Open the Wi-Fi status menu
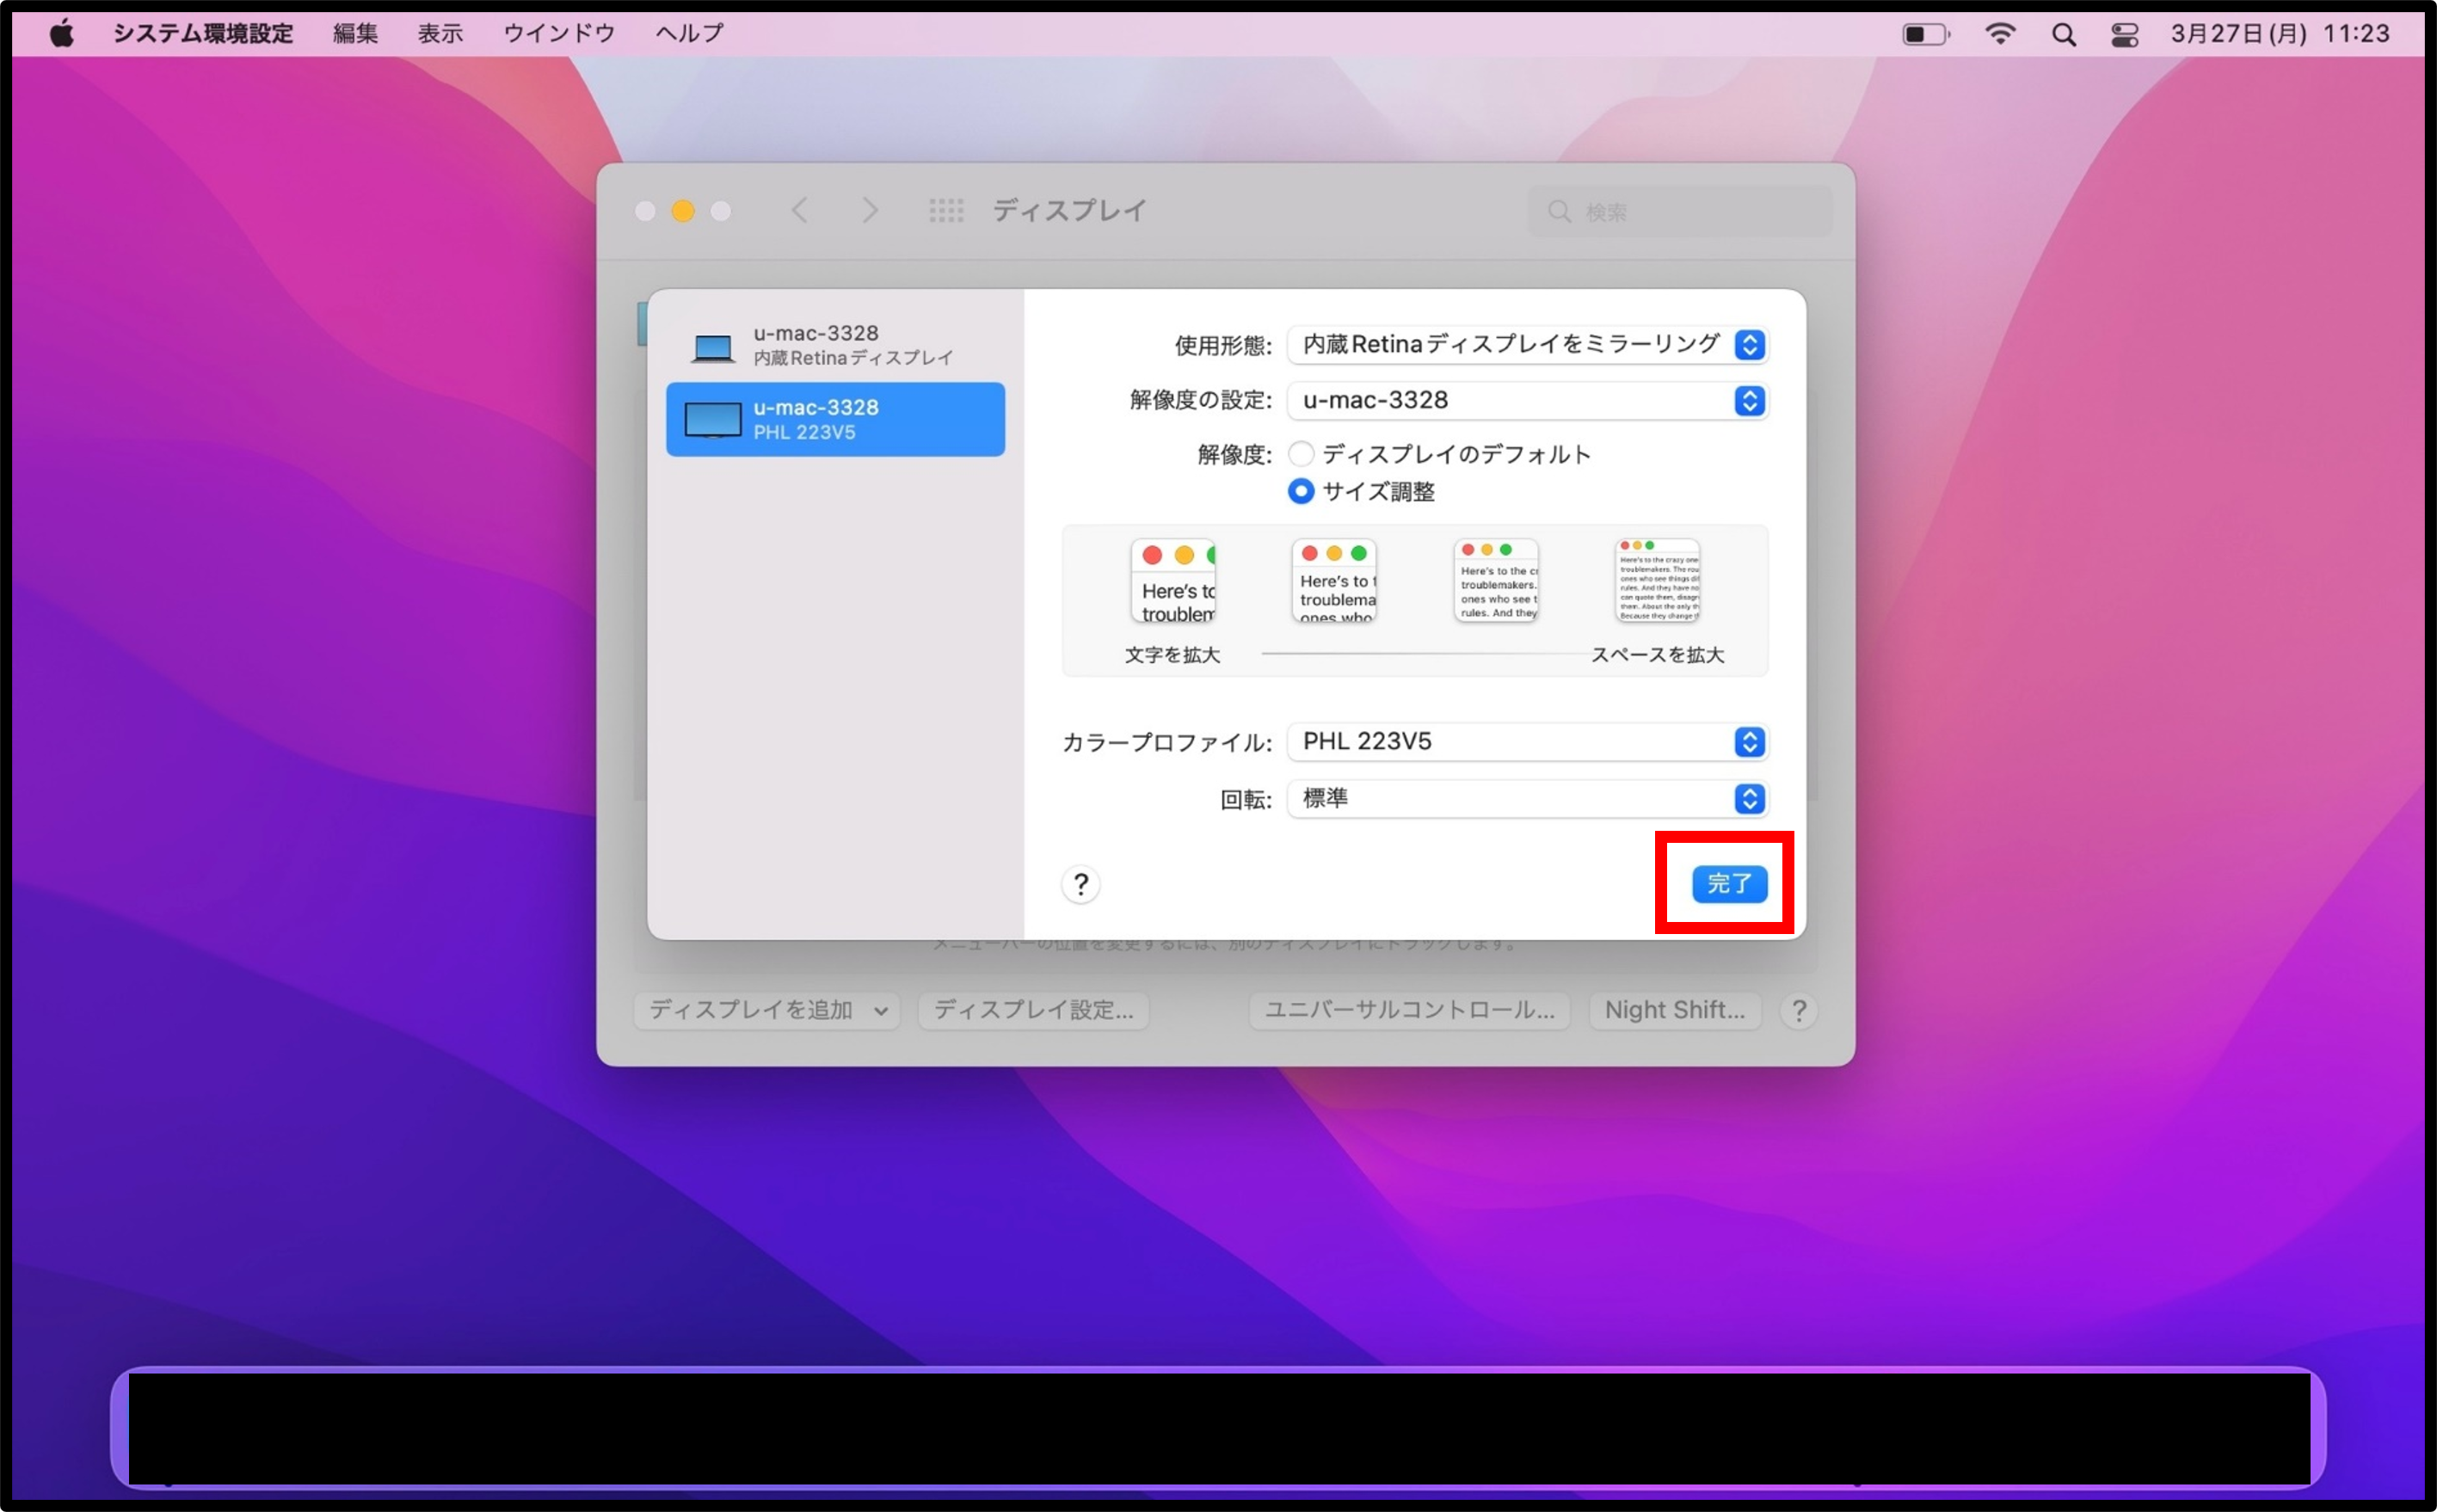2437x1512 pixels. click(x=1999, y=34)
